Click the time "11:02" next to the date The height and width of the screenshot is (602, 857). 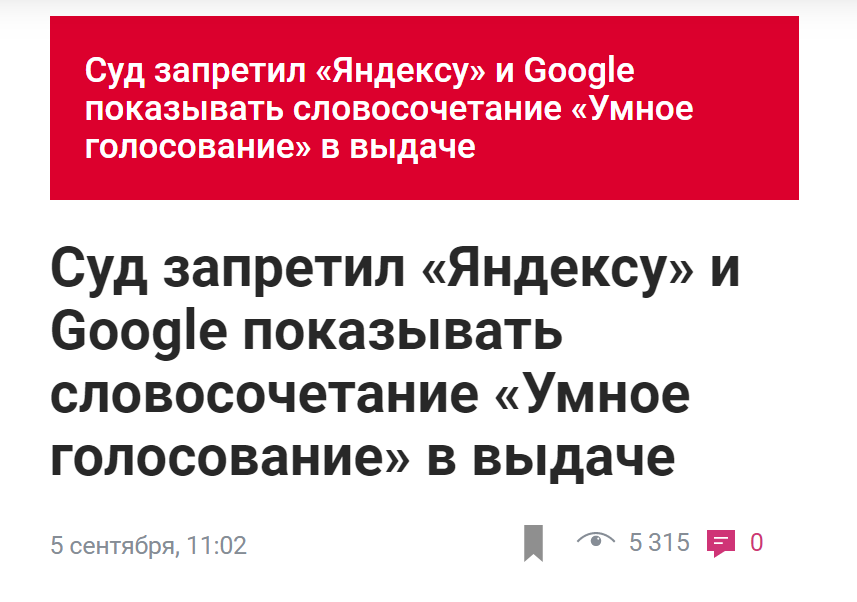[216, 546]
